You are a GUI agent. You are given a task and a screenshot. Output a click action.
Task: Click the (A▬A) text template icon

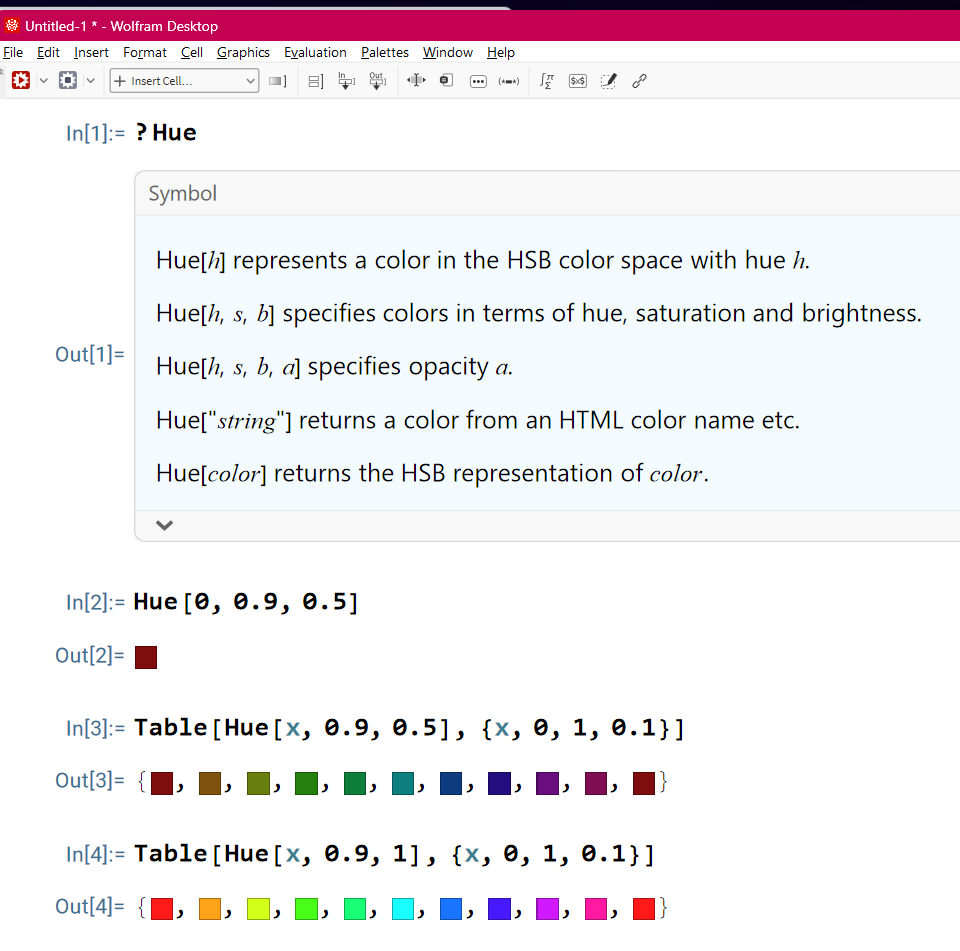tap(509, 81)
